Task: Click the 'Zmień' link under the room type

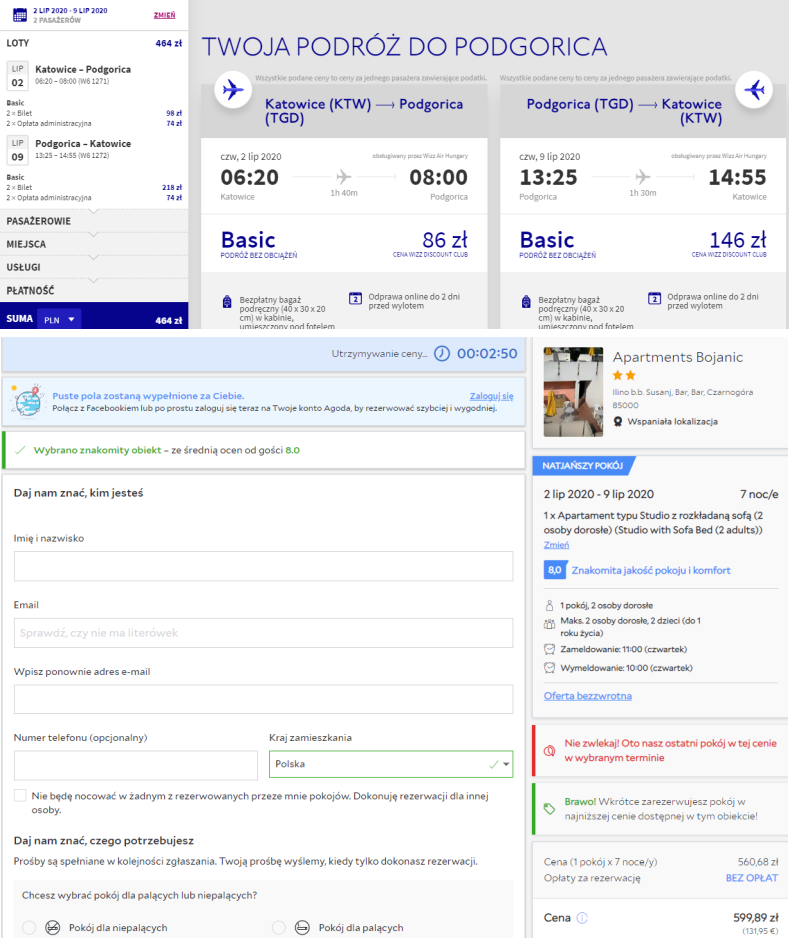Action: (x=556, y=545)
